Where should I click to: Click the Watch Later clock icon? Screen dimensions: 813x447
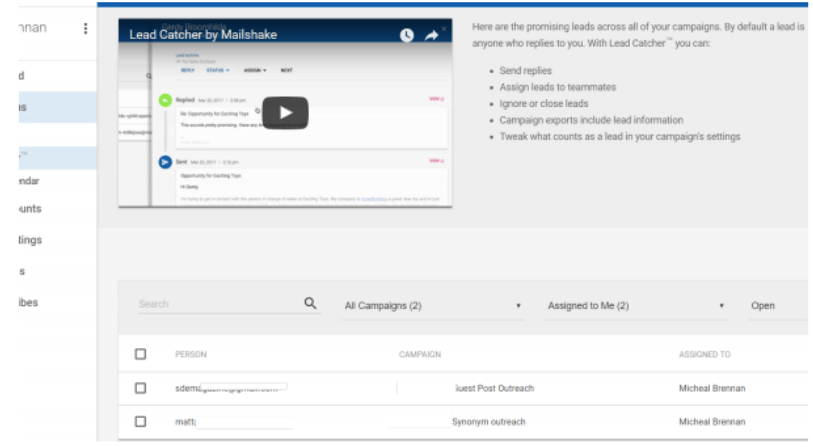click(406, 35)
